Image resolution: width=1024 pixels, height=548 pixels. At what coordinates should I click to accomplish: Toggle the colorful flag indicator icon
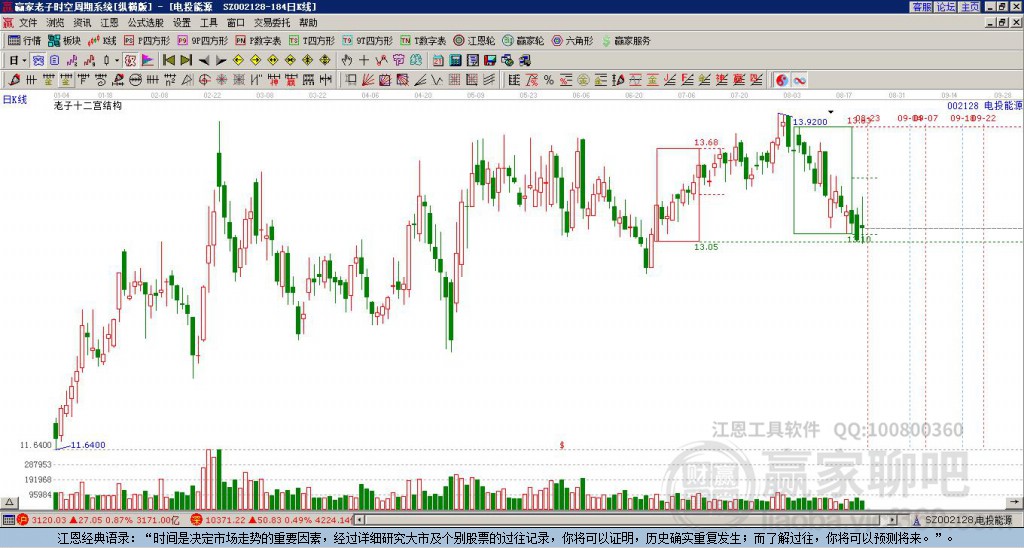click(x=148, y=60)
